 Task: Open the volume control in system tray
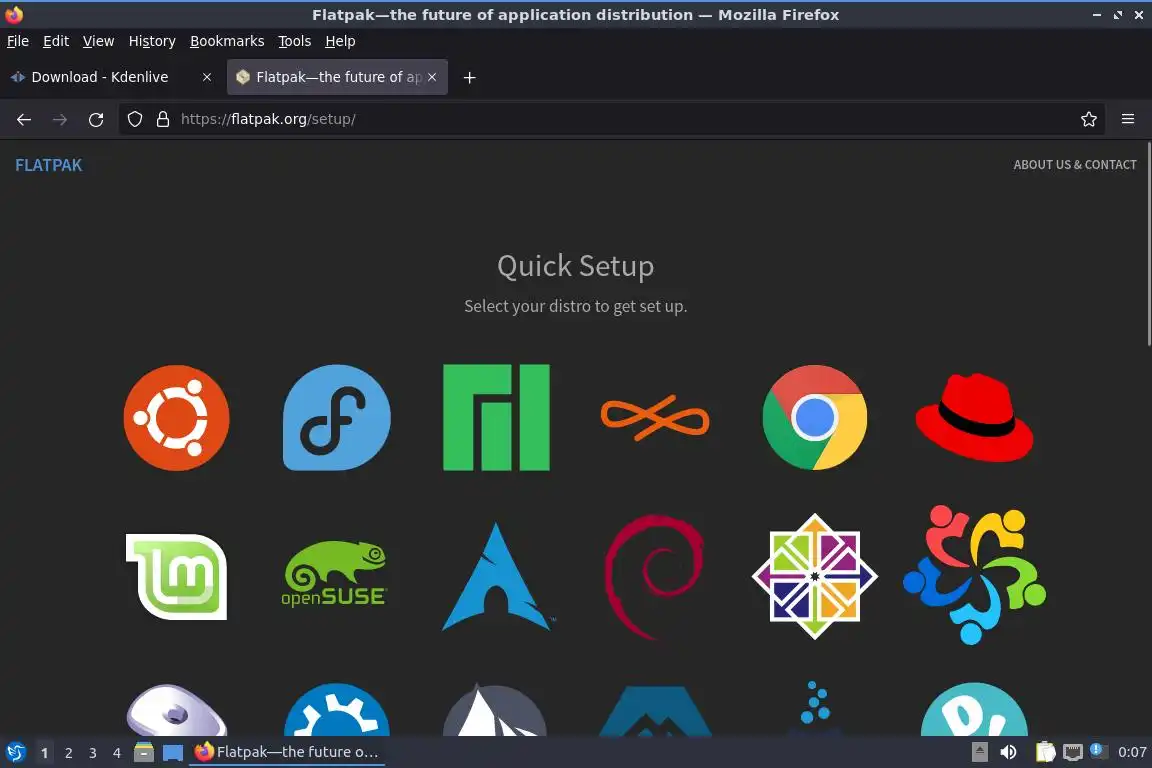tap(1009, 752)
